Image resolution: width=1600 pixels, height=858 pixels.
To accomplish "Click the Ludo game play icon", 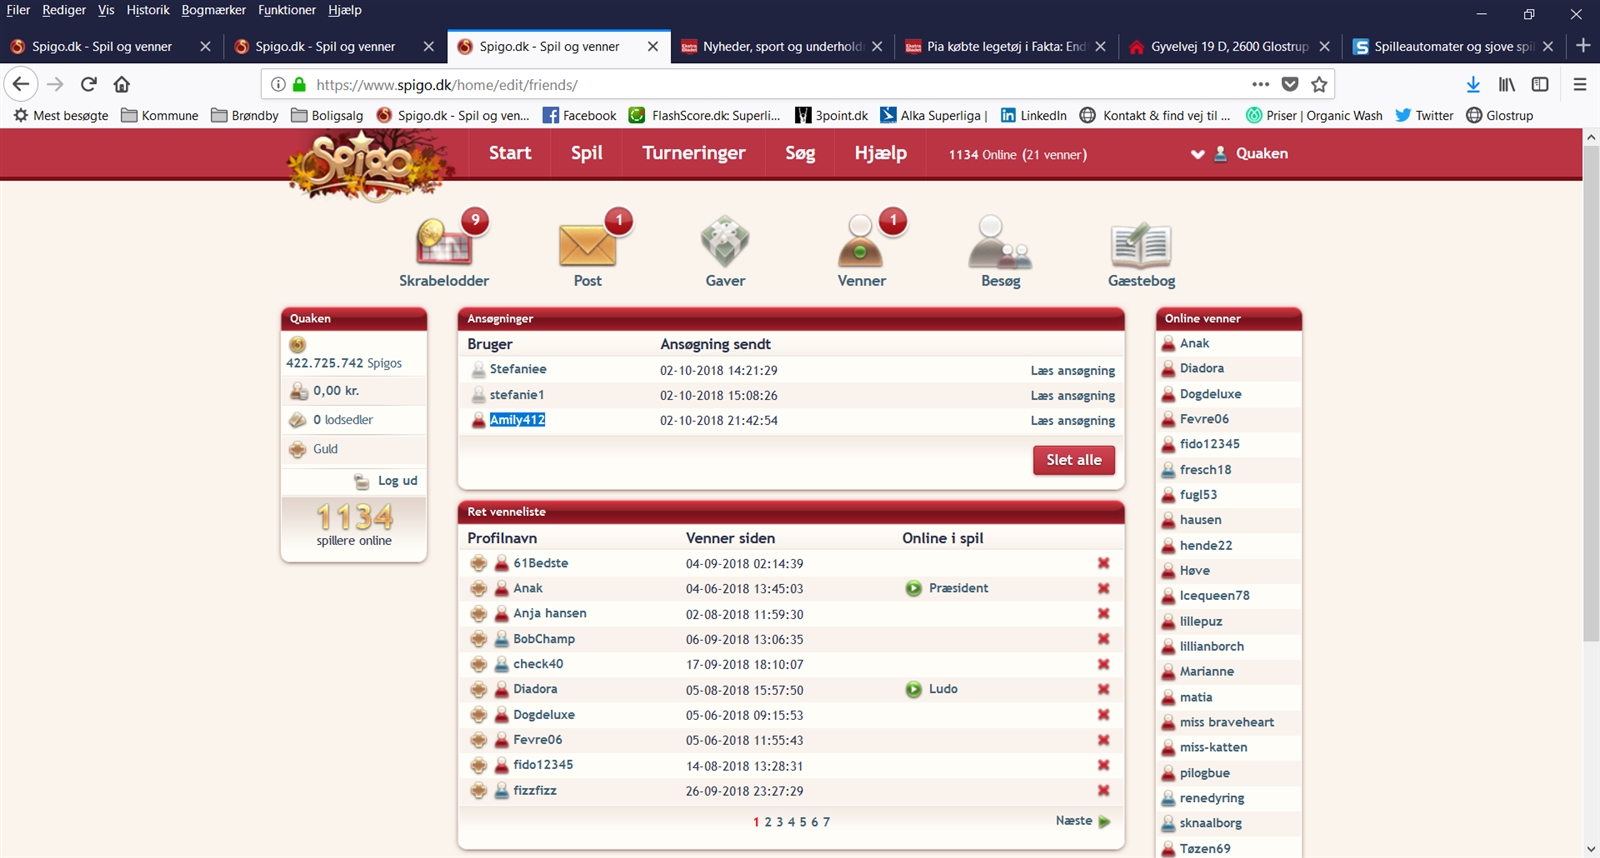I will tap(913, 690).
